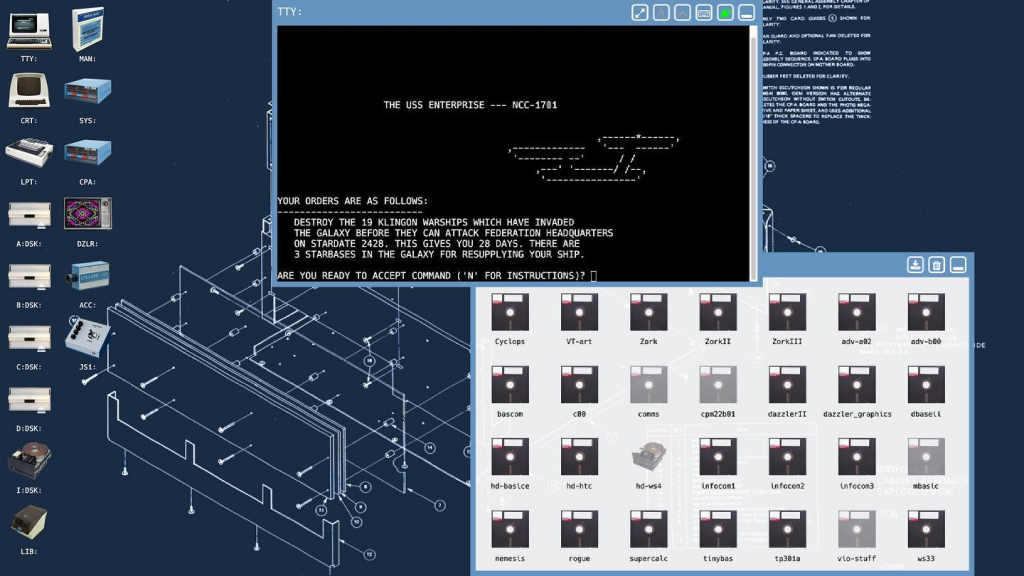Click the dimmed caret icon in TTY toolbar
The width and height of the screenshot is (1024, 576).
(682, 12)
